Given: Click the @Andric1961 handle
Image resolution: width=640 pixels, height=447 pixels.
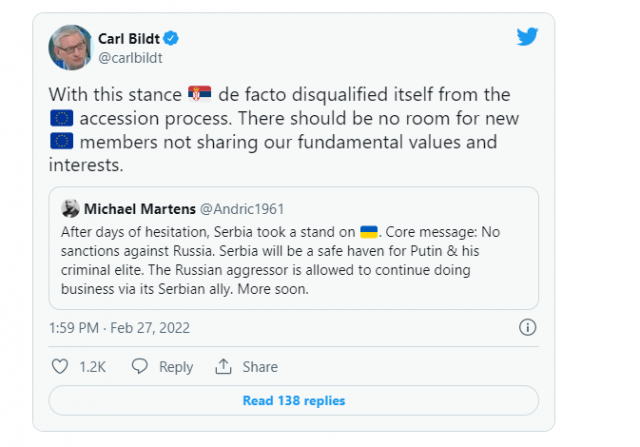Looking at the screenshot, I should click(242, 209).
